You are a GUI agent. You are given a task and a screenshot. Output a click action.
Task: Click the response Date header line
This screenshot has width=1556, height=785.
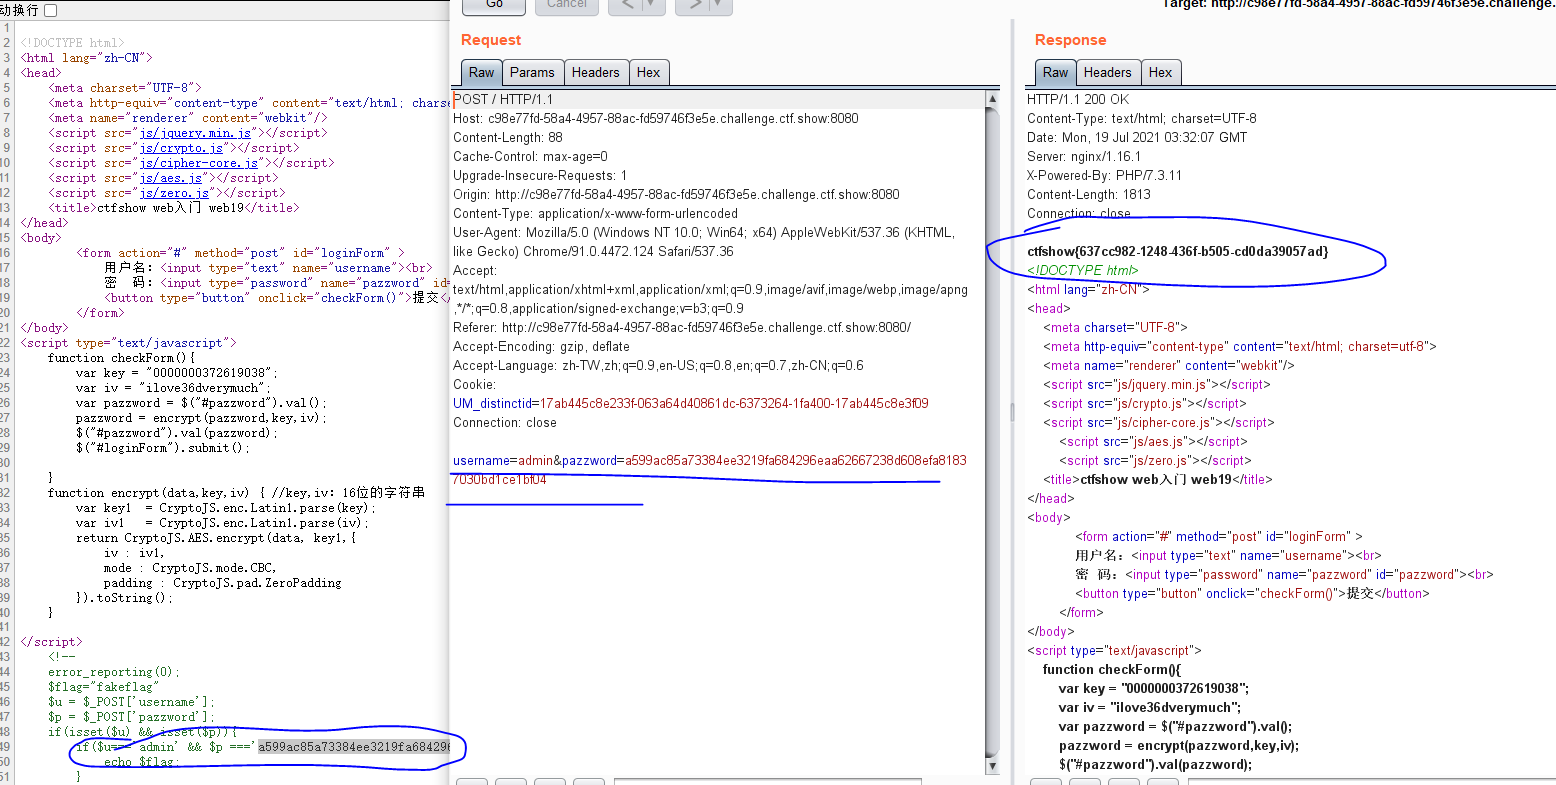coord(1137,137)
